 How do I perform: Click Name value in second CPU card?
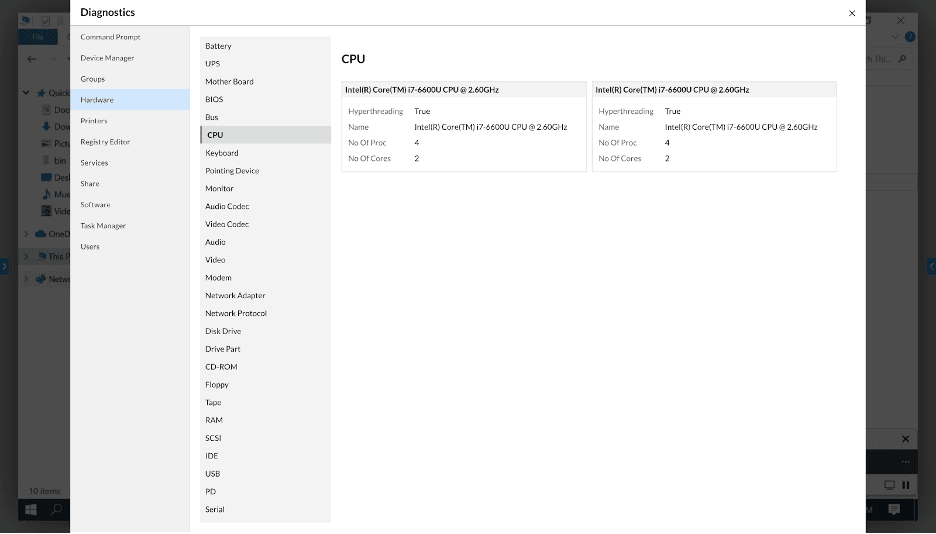pos(741,127)
